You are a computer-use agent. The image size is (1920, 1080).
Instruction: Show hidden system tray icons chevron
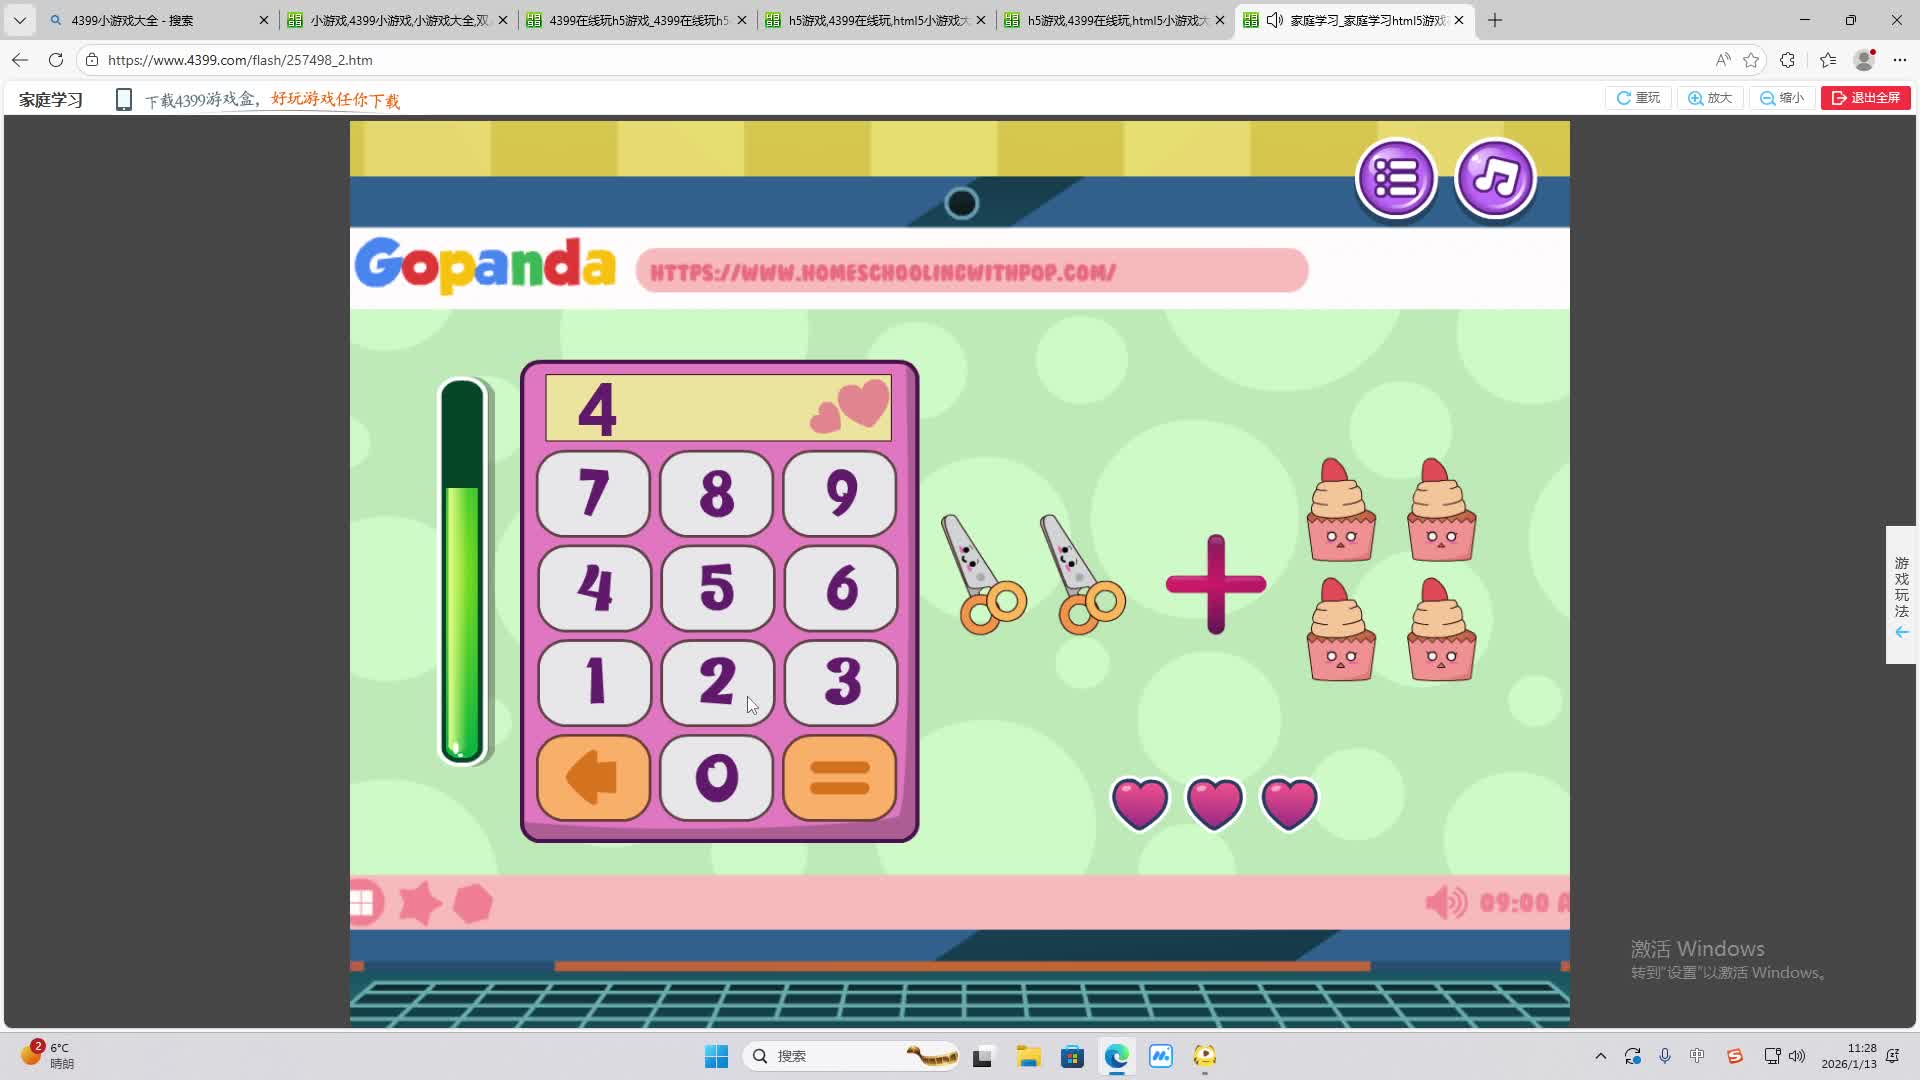(x=1601, y=1056)
